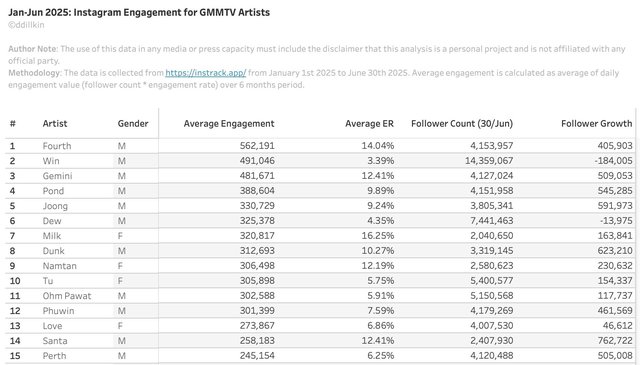Click the Dunk artist name
Viewport: 640px width, 365px height.
[53, 251]
